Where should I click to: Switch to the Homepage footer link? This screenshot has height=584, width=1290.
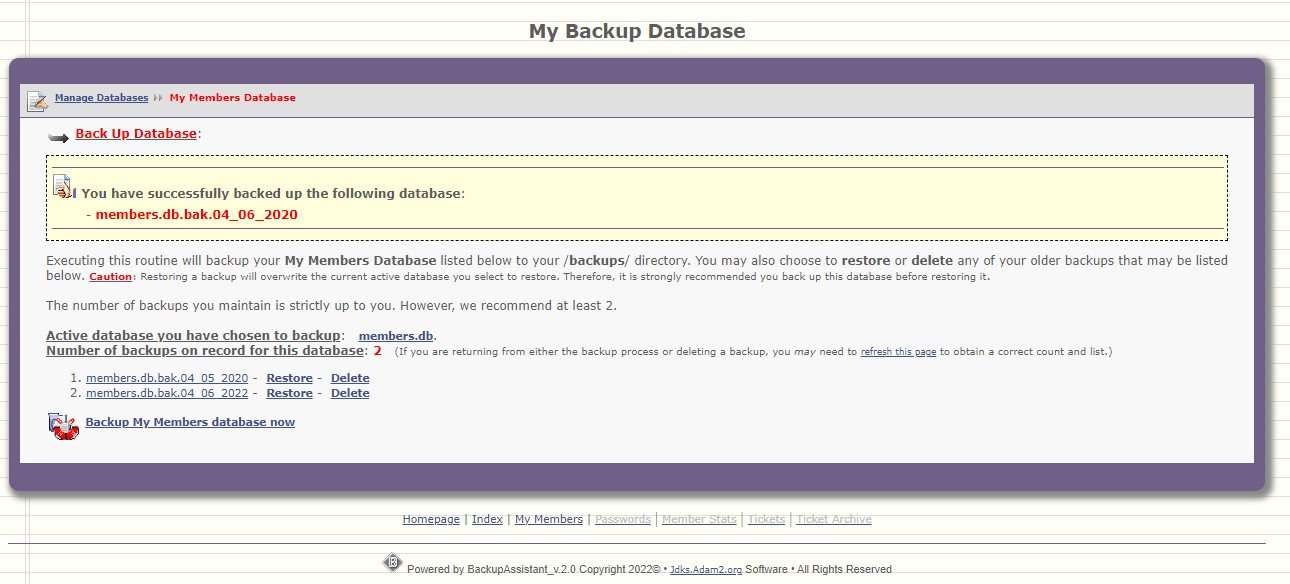(x=430, y=519)
